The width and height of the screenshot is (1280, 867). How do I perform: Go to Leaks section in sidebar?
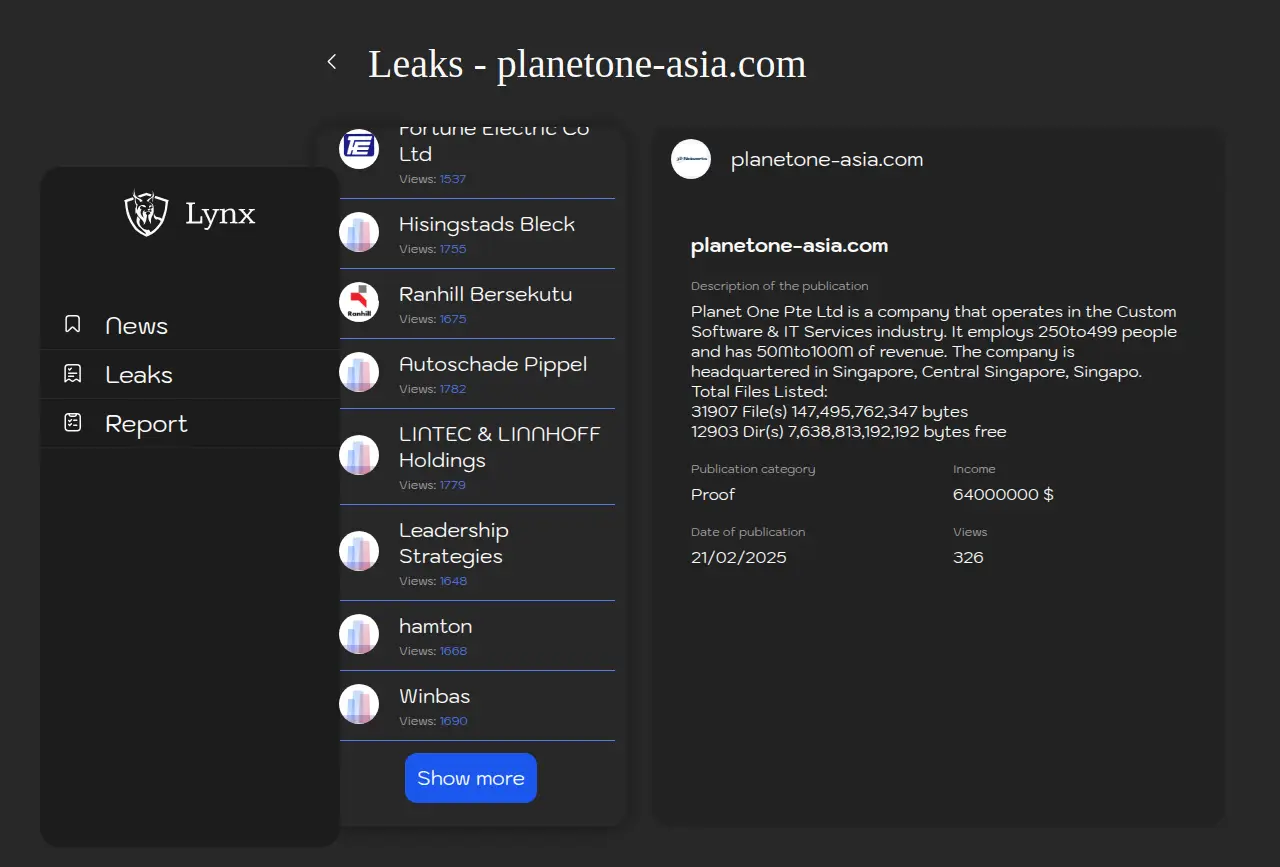tap(139, 375)
